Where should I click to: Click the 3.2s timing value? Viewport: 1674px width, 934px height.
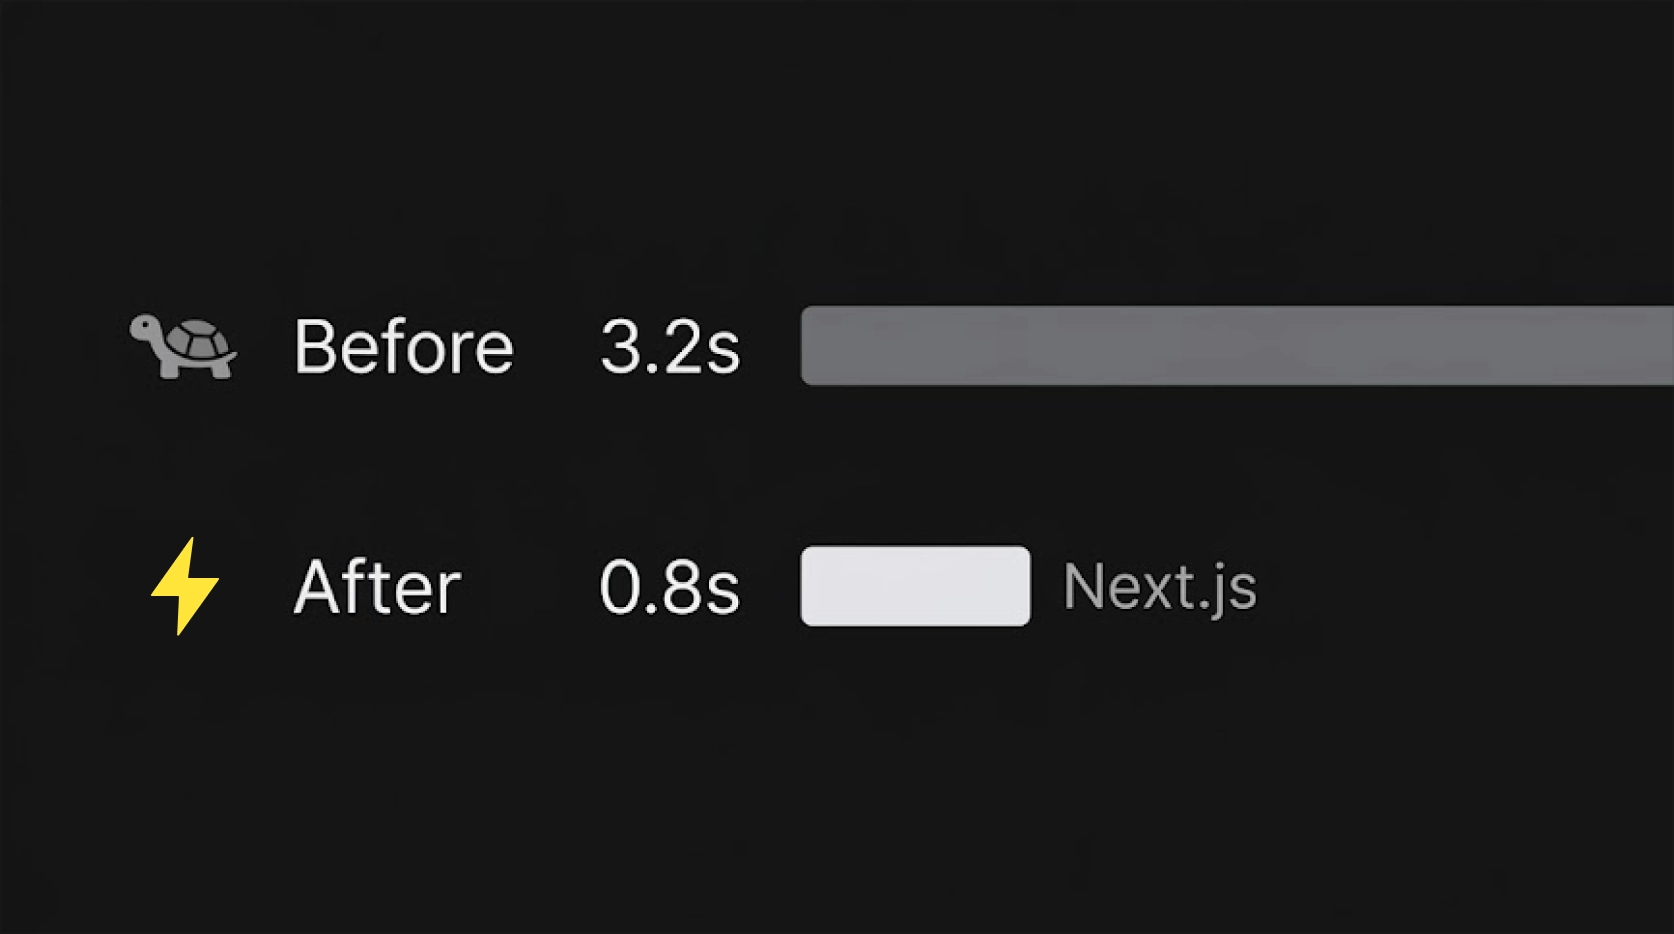670,347
